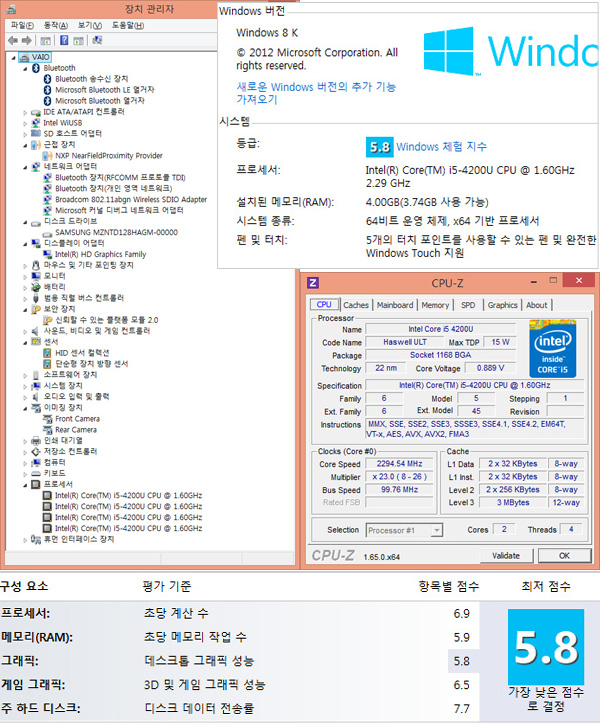Click the action pane toolbar icon after Help
The image size is (600, 727).
[x=78, y=41]
